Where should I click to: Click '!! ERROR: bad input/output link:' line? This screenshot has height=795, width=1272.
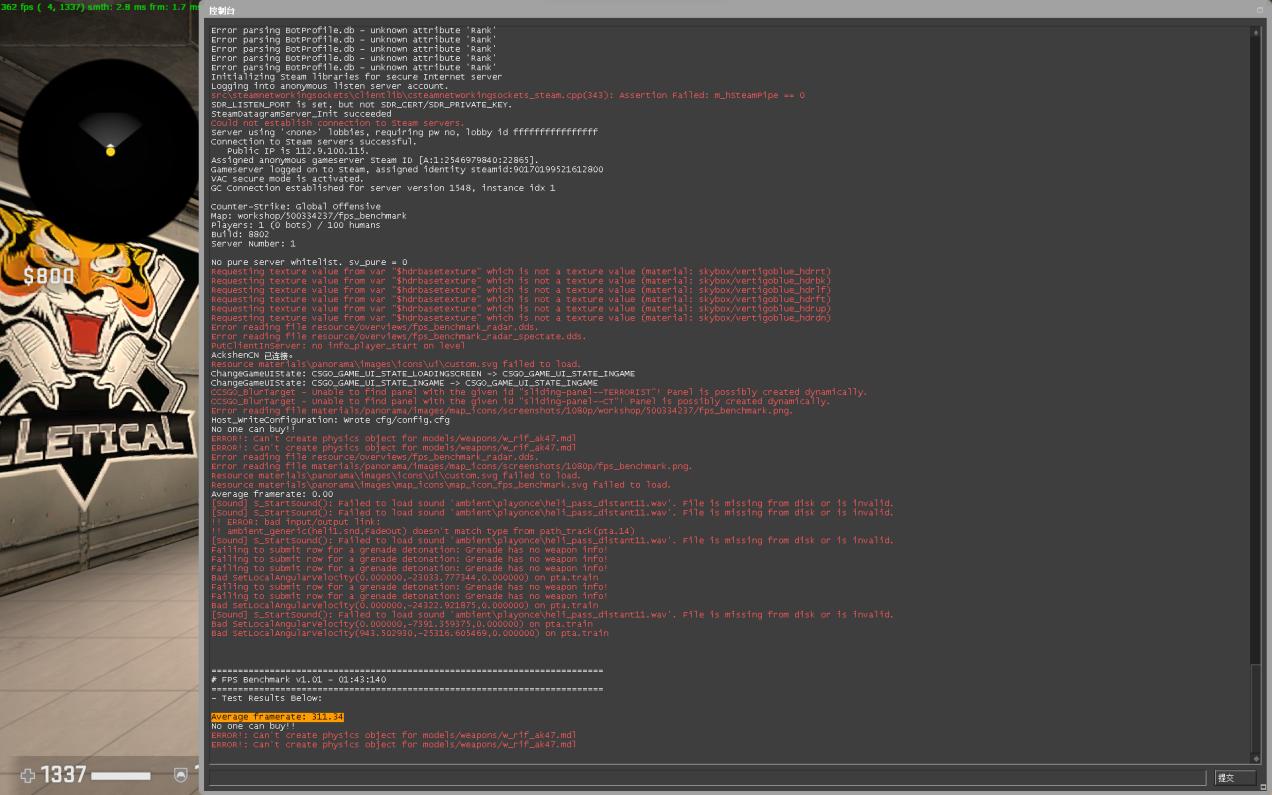[x=296, y=522]
